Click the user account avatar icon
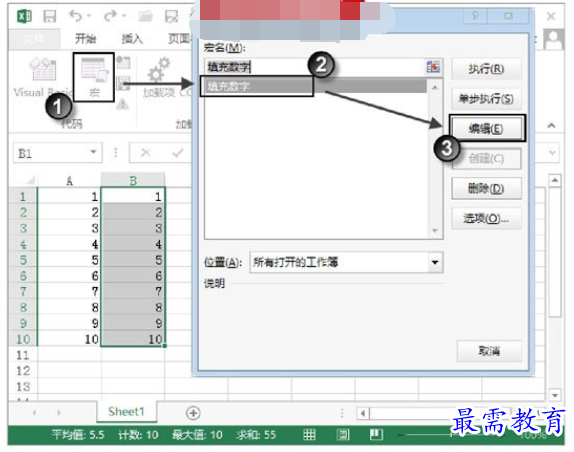 point(554,39)
